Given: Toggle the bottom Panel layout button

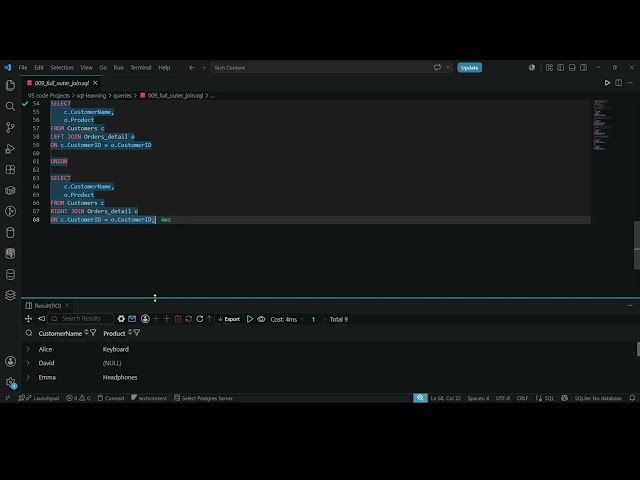Looking at the screenshot, I should (572, 67).
